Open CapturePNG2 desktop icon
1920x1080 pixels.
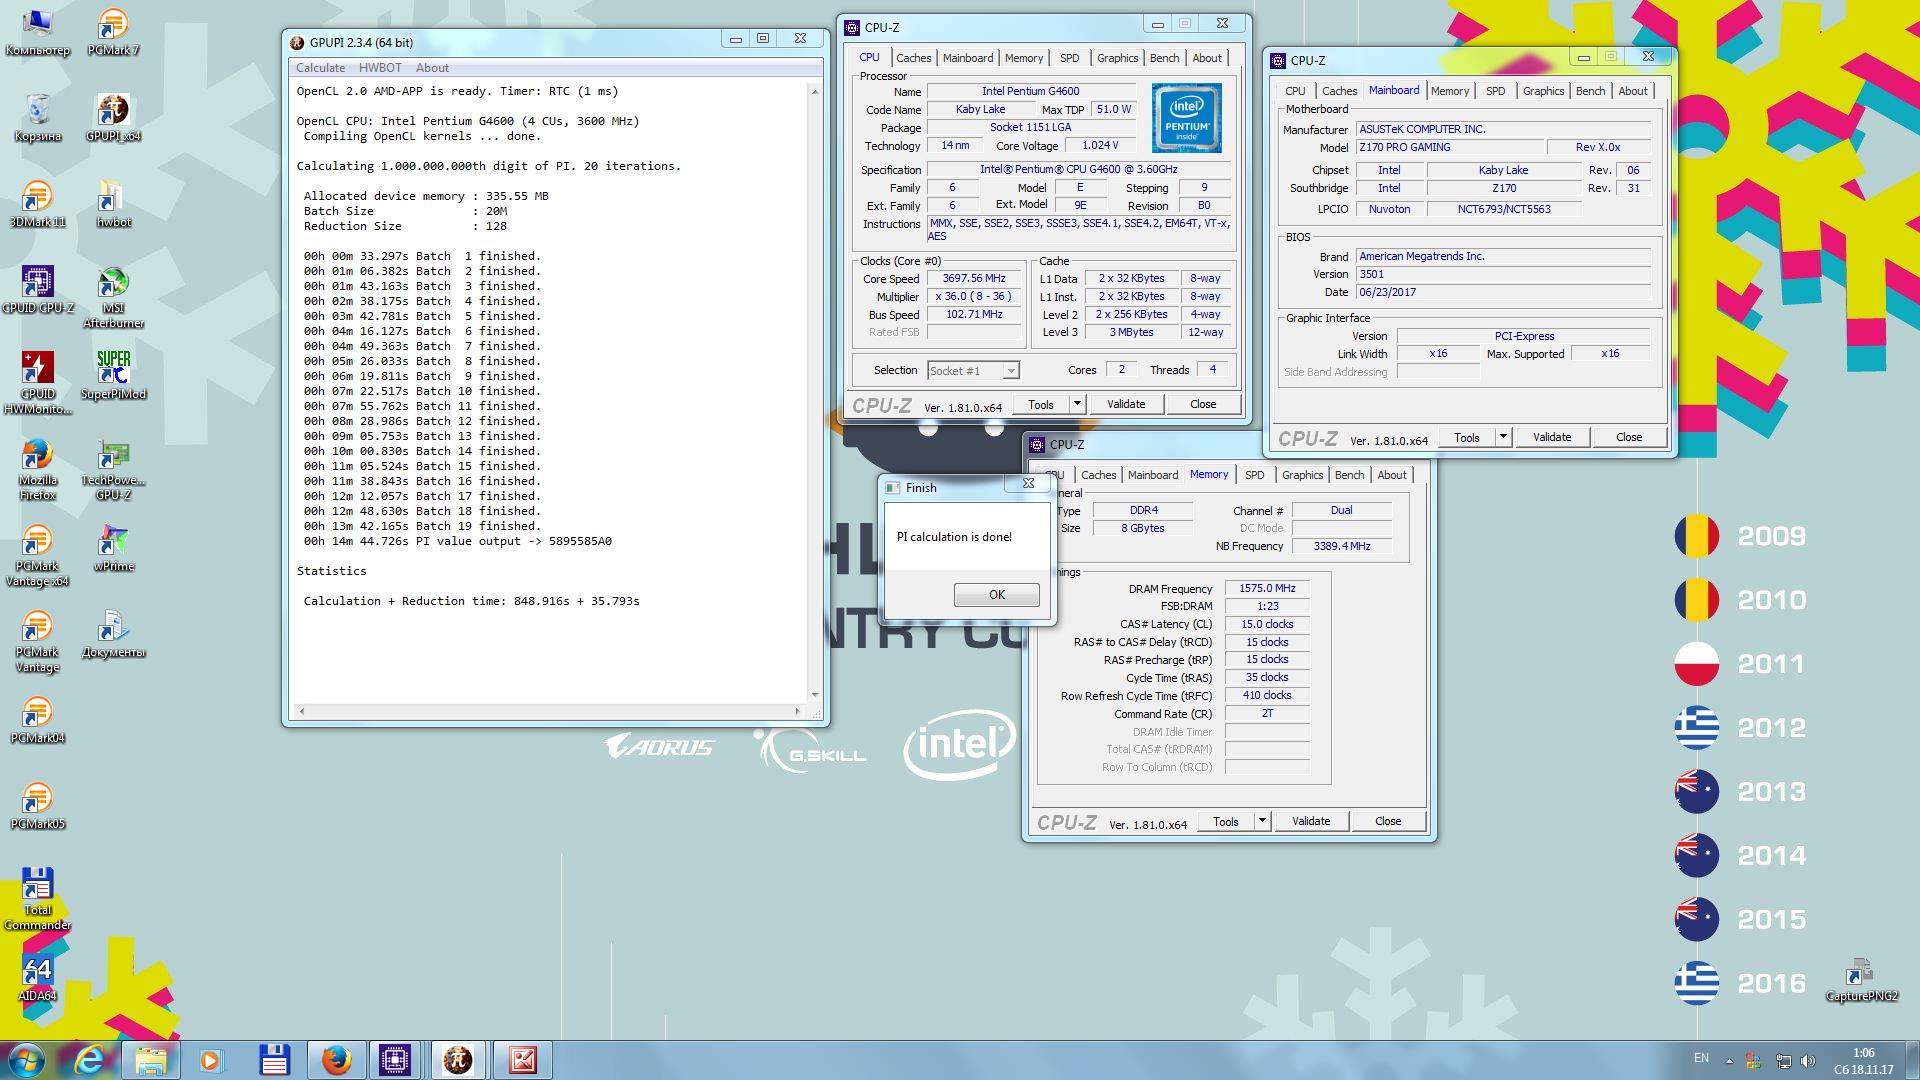click(x=1861, y=978)
